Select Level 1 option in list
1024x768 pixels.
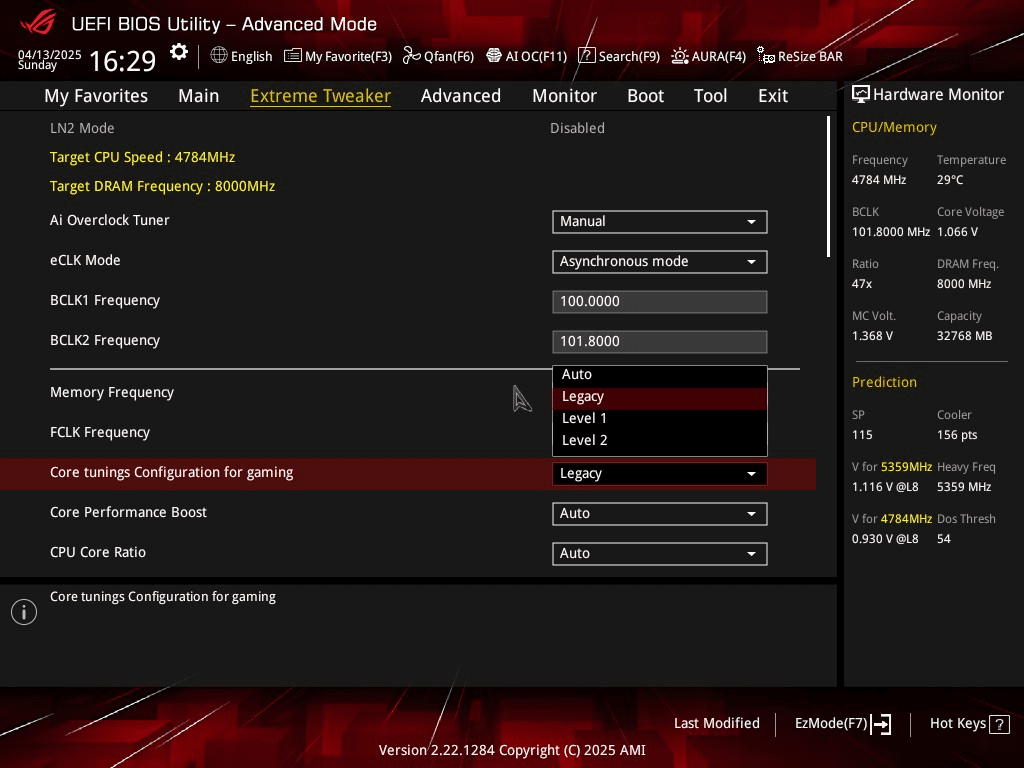[660, 419]
